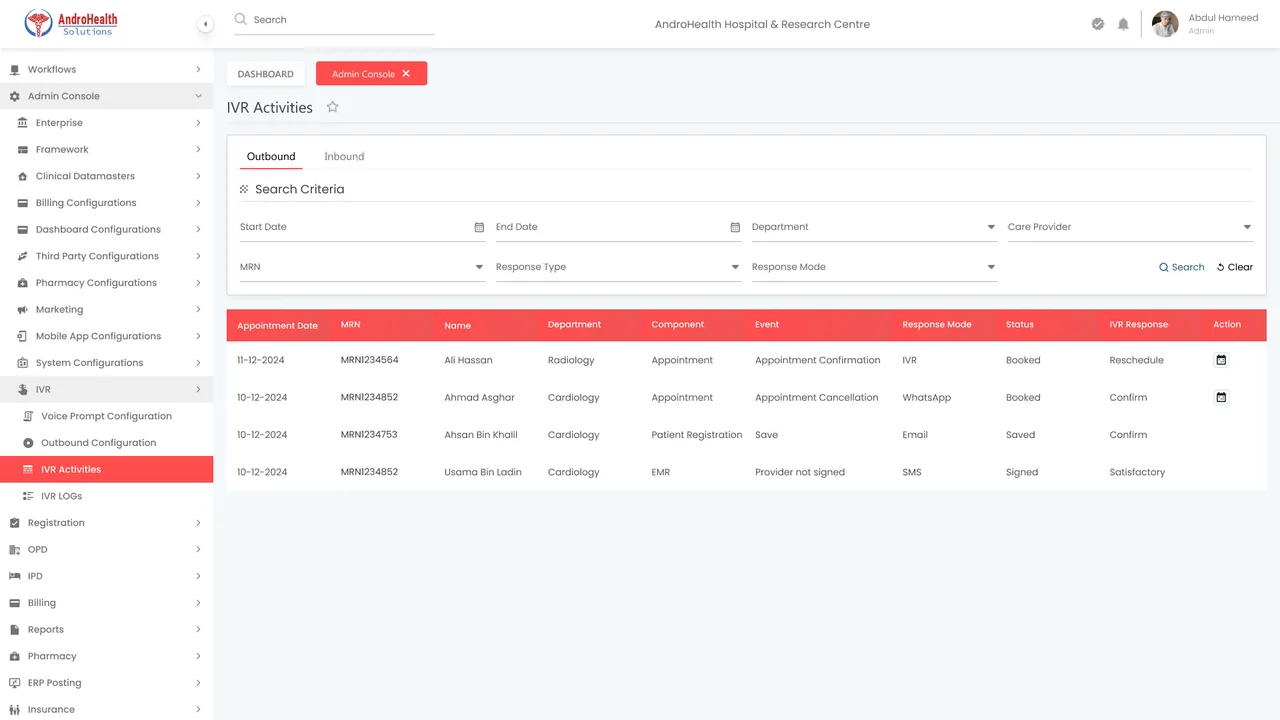Click the Workflows sidebar icon
1280x720 pixels.
click(14, 69)
